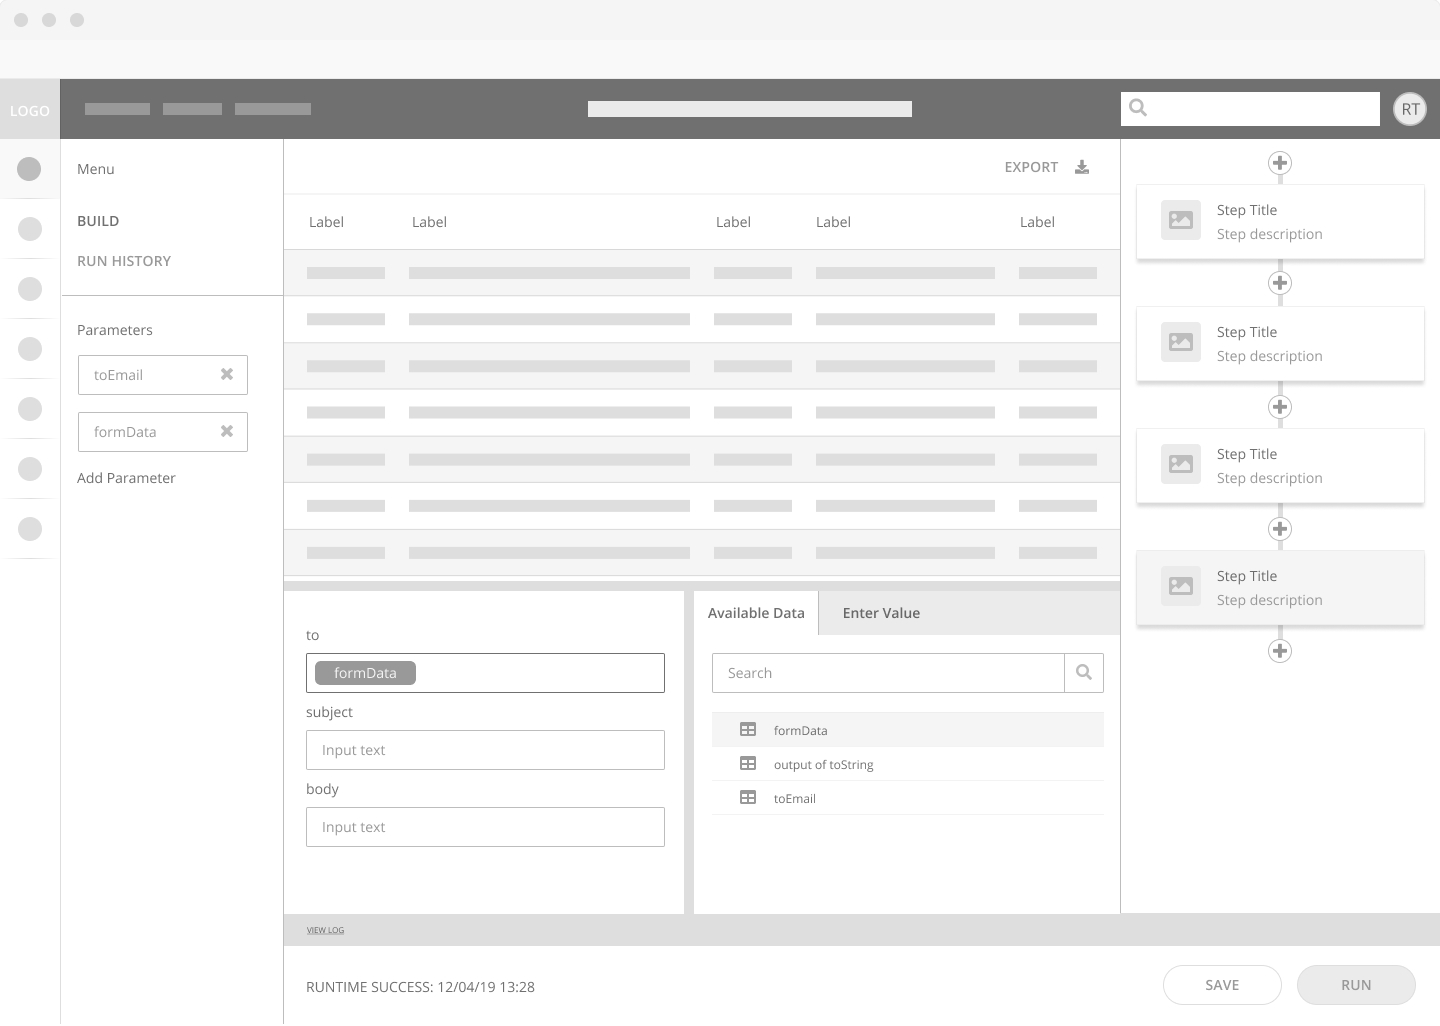This screenshot has height=1026, width=1440.
Task: Remove the formData parameter with its X
Action: tap(227, 431)
